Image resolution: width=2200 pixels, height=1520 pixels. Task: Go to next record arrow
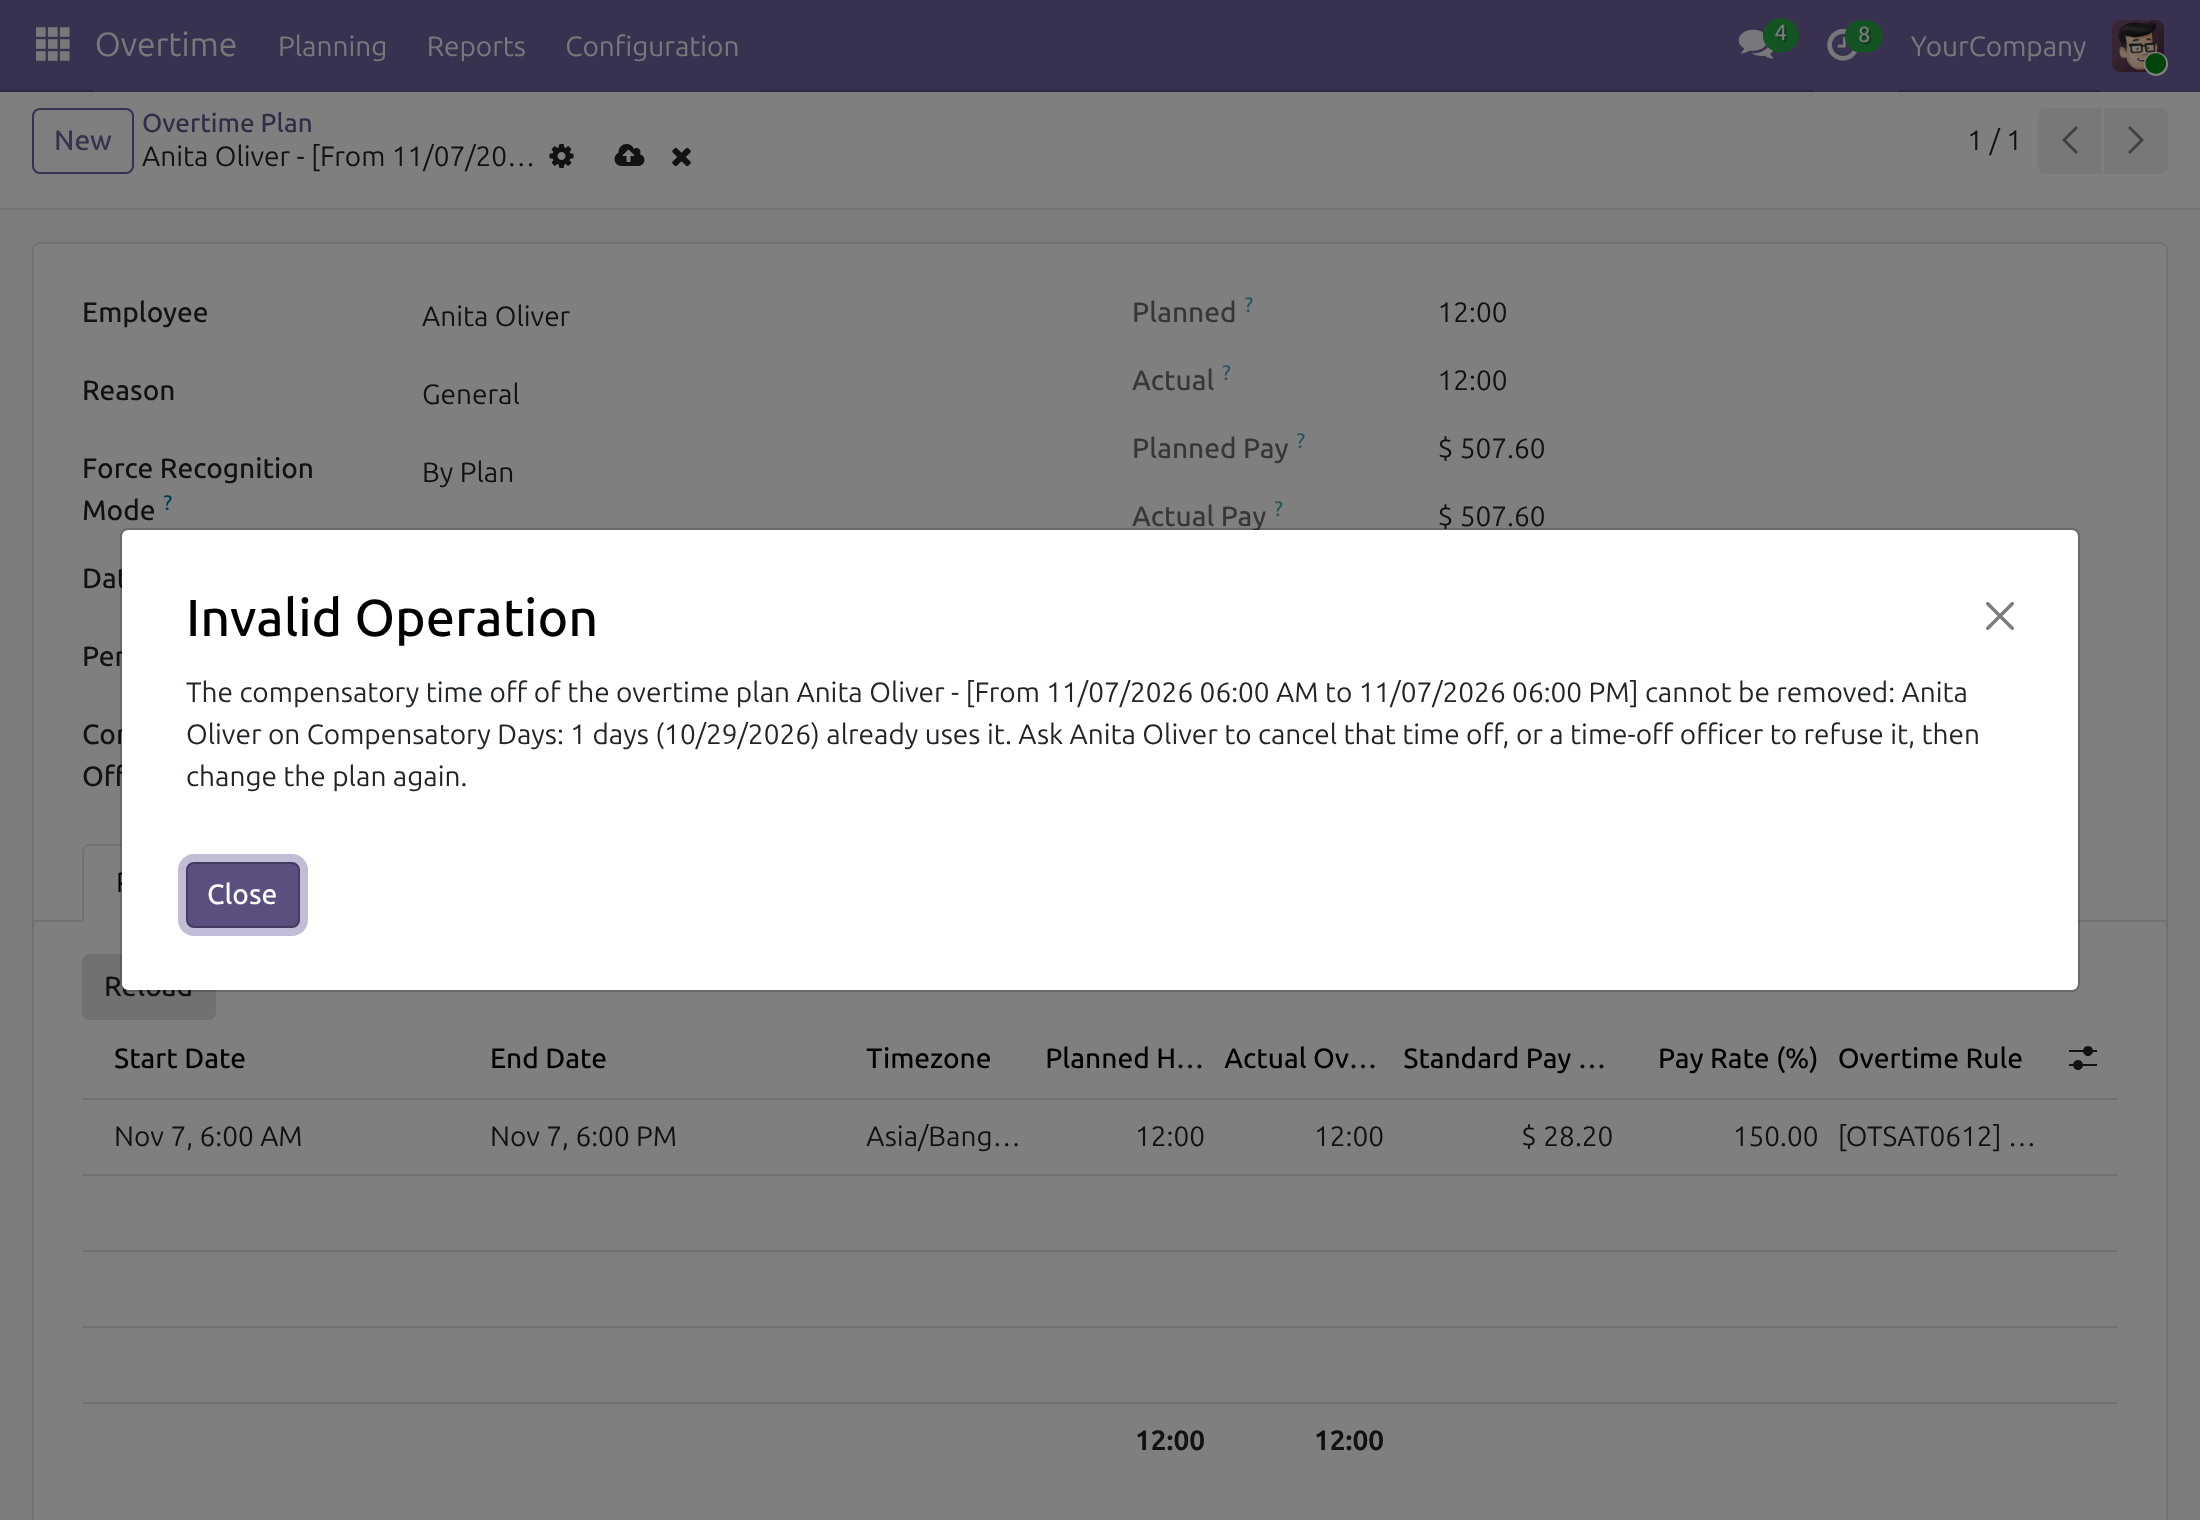click(x=2135, y=140)
